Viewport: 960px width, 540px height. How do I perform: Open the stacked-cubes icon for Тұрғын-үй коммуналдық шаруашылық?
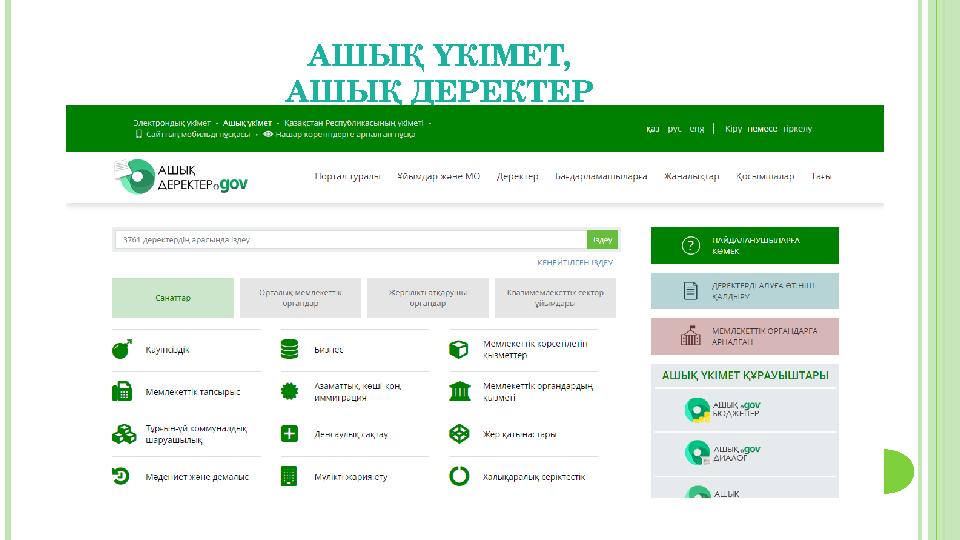(x=124, y=434)
